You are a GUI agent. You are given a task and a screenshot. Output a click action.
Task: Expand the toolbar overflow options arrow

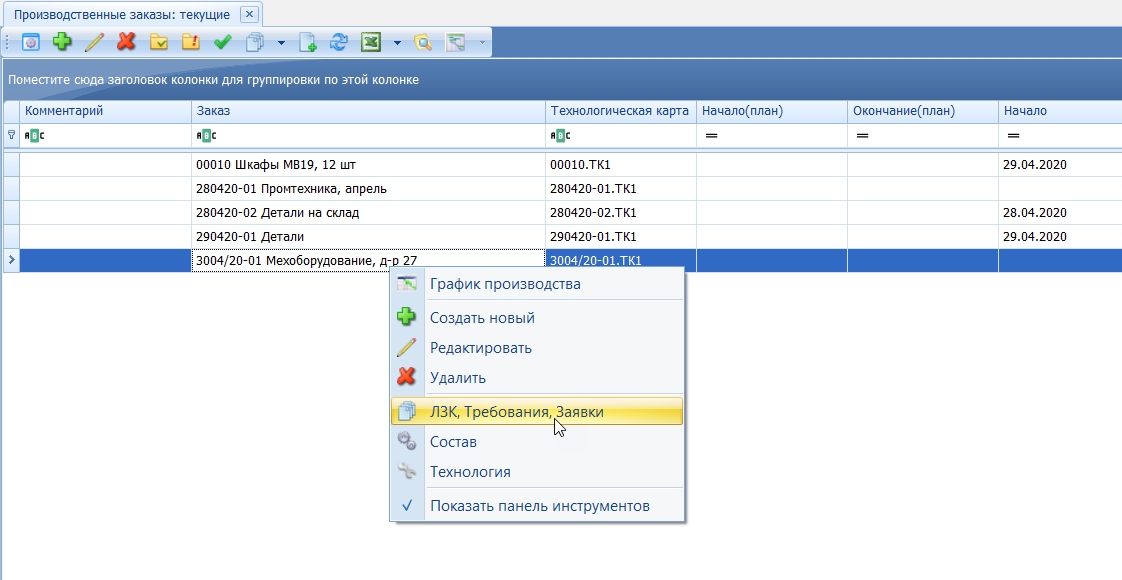tap(482, 43)
